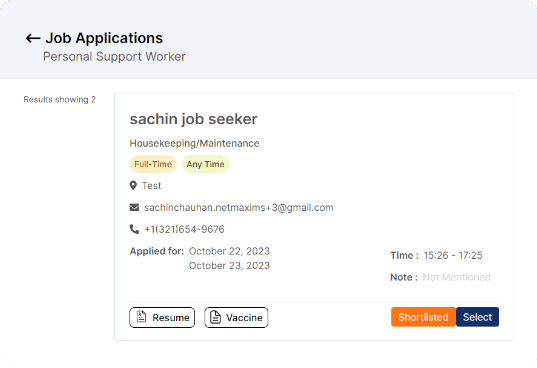Image resolution: width=537 pixels, height=368 pixels.
Task: Open the applicant's Resume
Action: pyautogui.click(x=162, y=317)
